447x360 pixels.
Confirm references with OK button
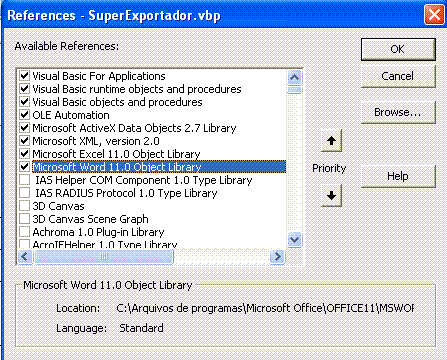tap(398, 49)
